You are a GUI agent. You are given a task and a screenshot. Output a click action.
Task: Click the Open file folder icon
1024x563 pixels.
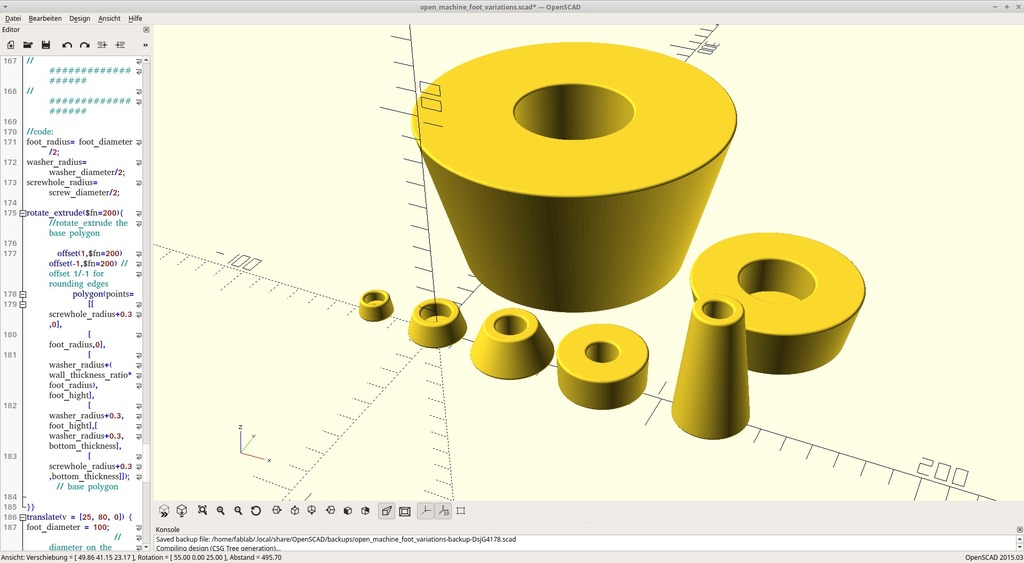click(x=28, y=45)
